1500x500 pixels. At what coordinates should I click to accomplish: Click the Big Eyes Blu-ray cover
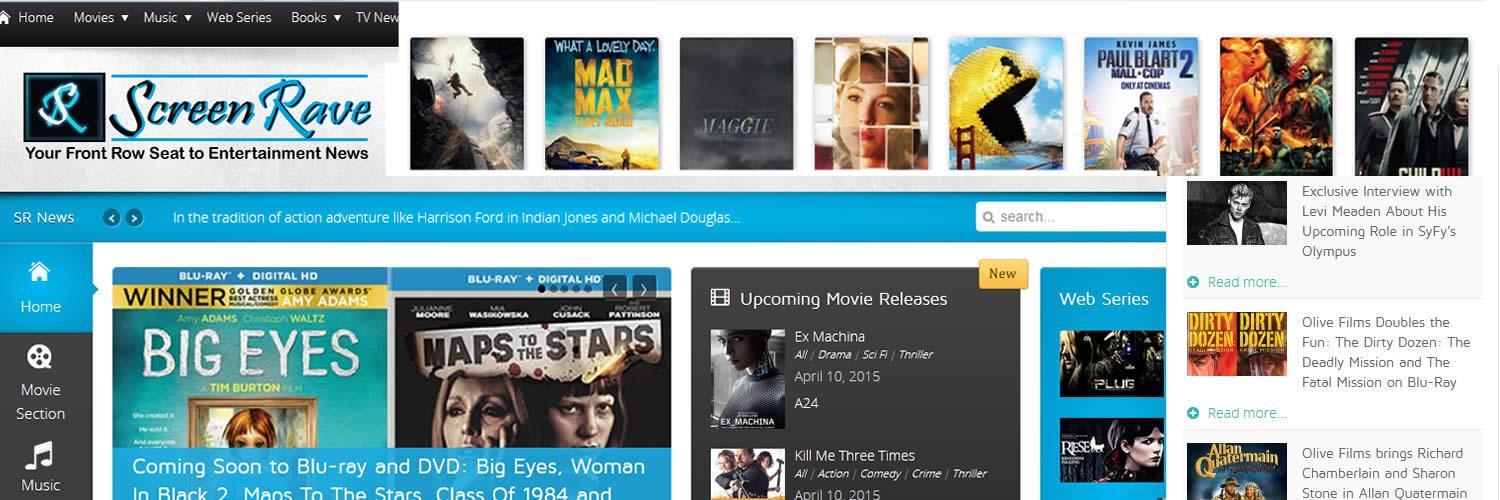click(x=250, y=357)
